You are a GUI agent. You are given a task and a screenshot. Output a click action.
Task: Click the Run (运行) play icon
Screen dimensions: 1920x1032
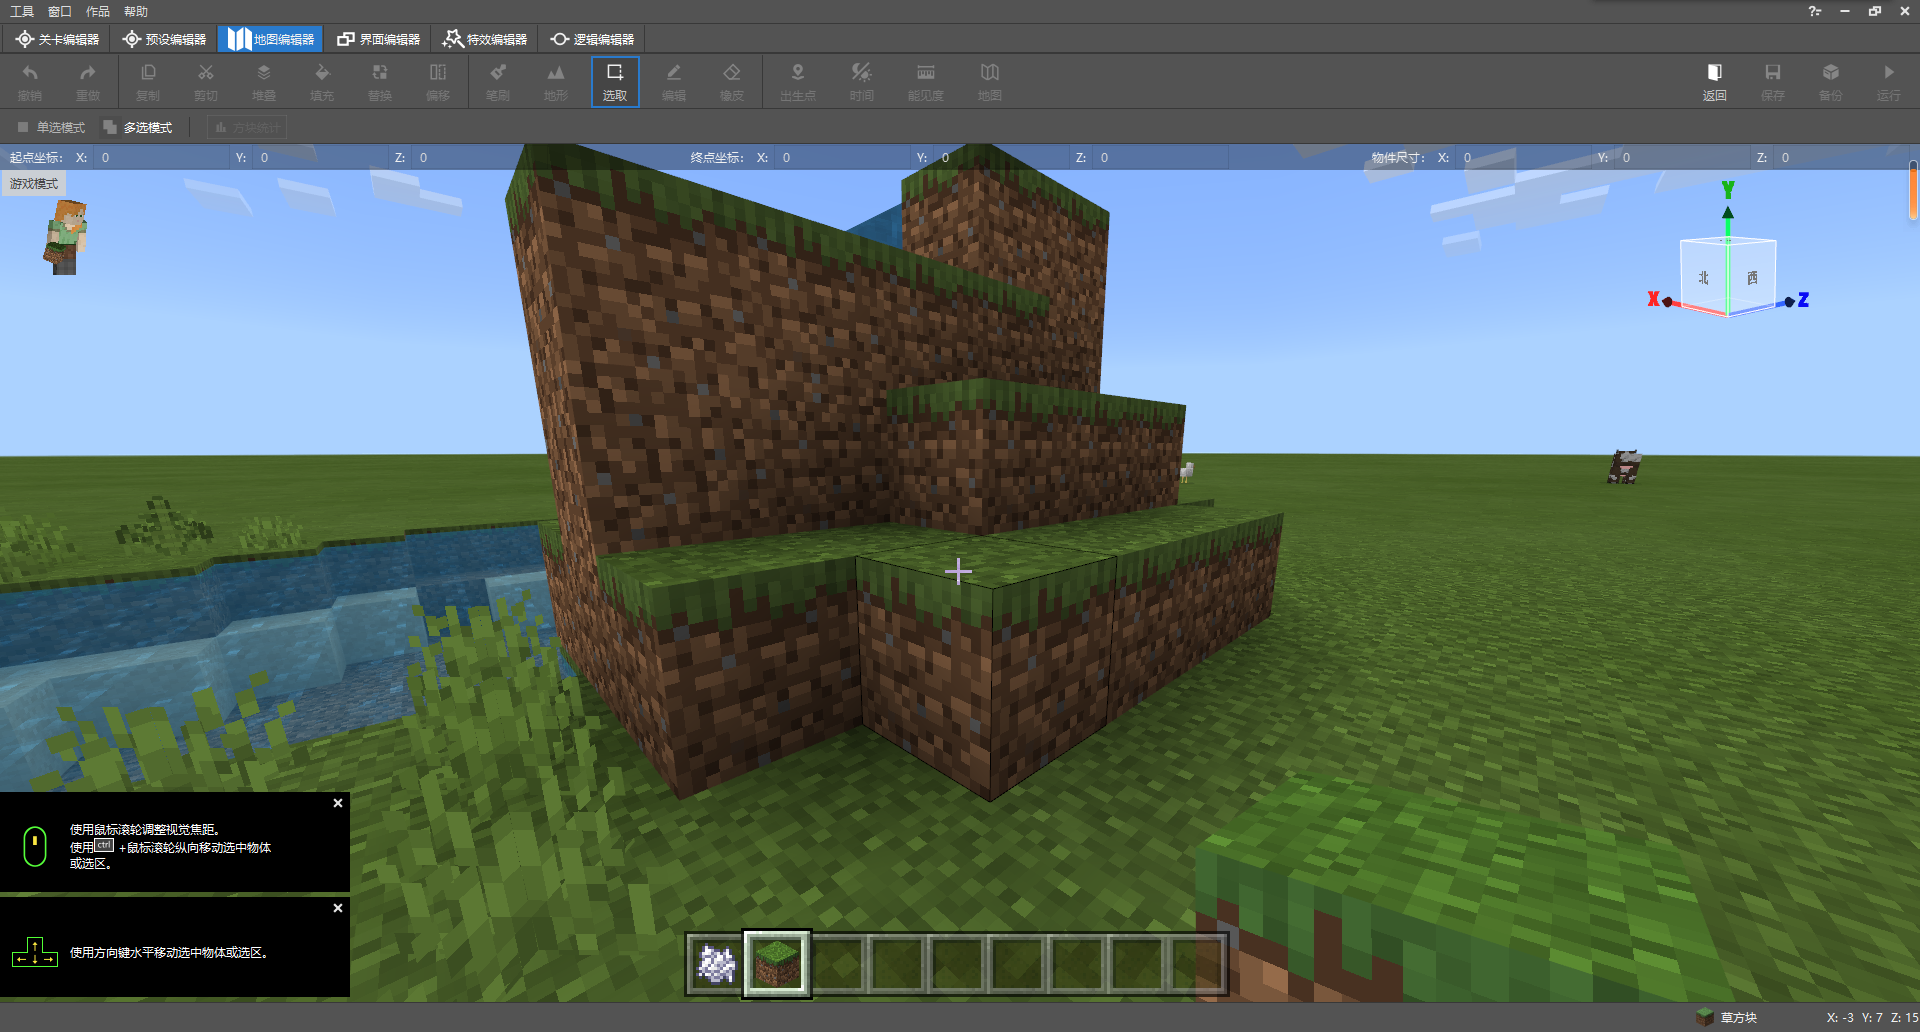(x=1889, y=81)
